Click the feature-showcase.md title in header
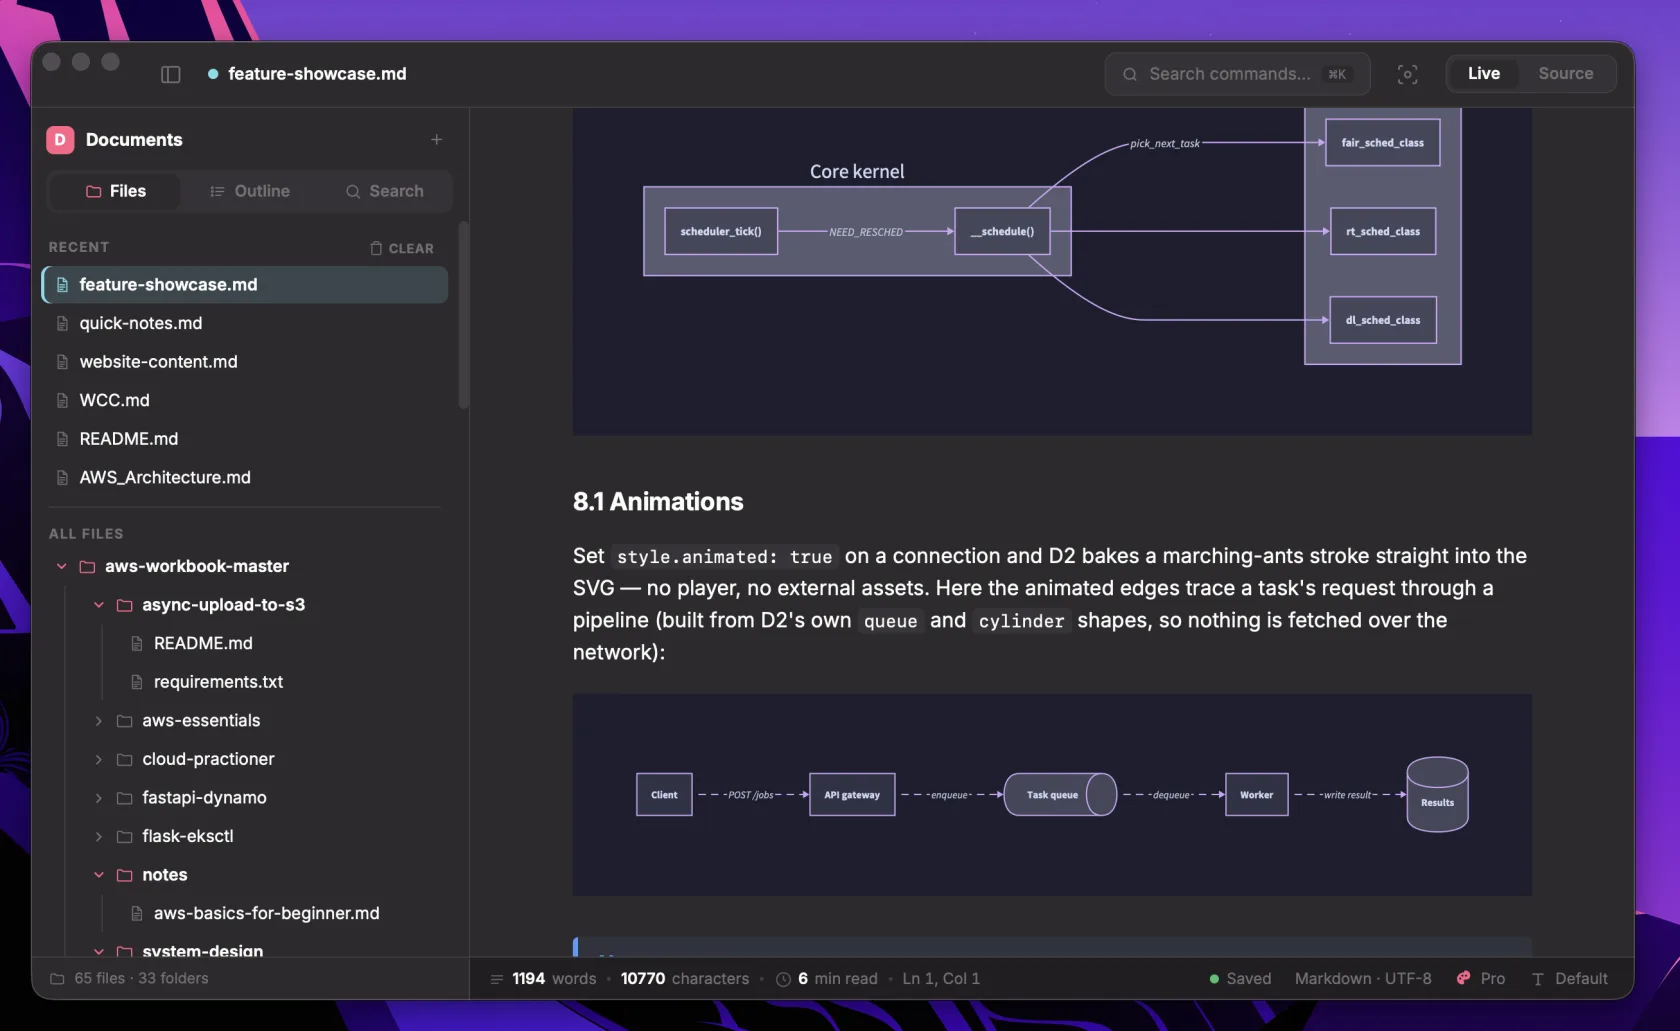The image size is (1680, 1031). pos(317,74)
